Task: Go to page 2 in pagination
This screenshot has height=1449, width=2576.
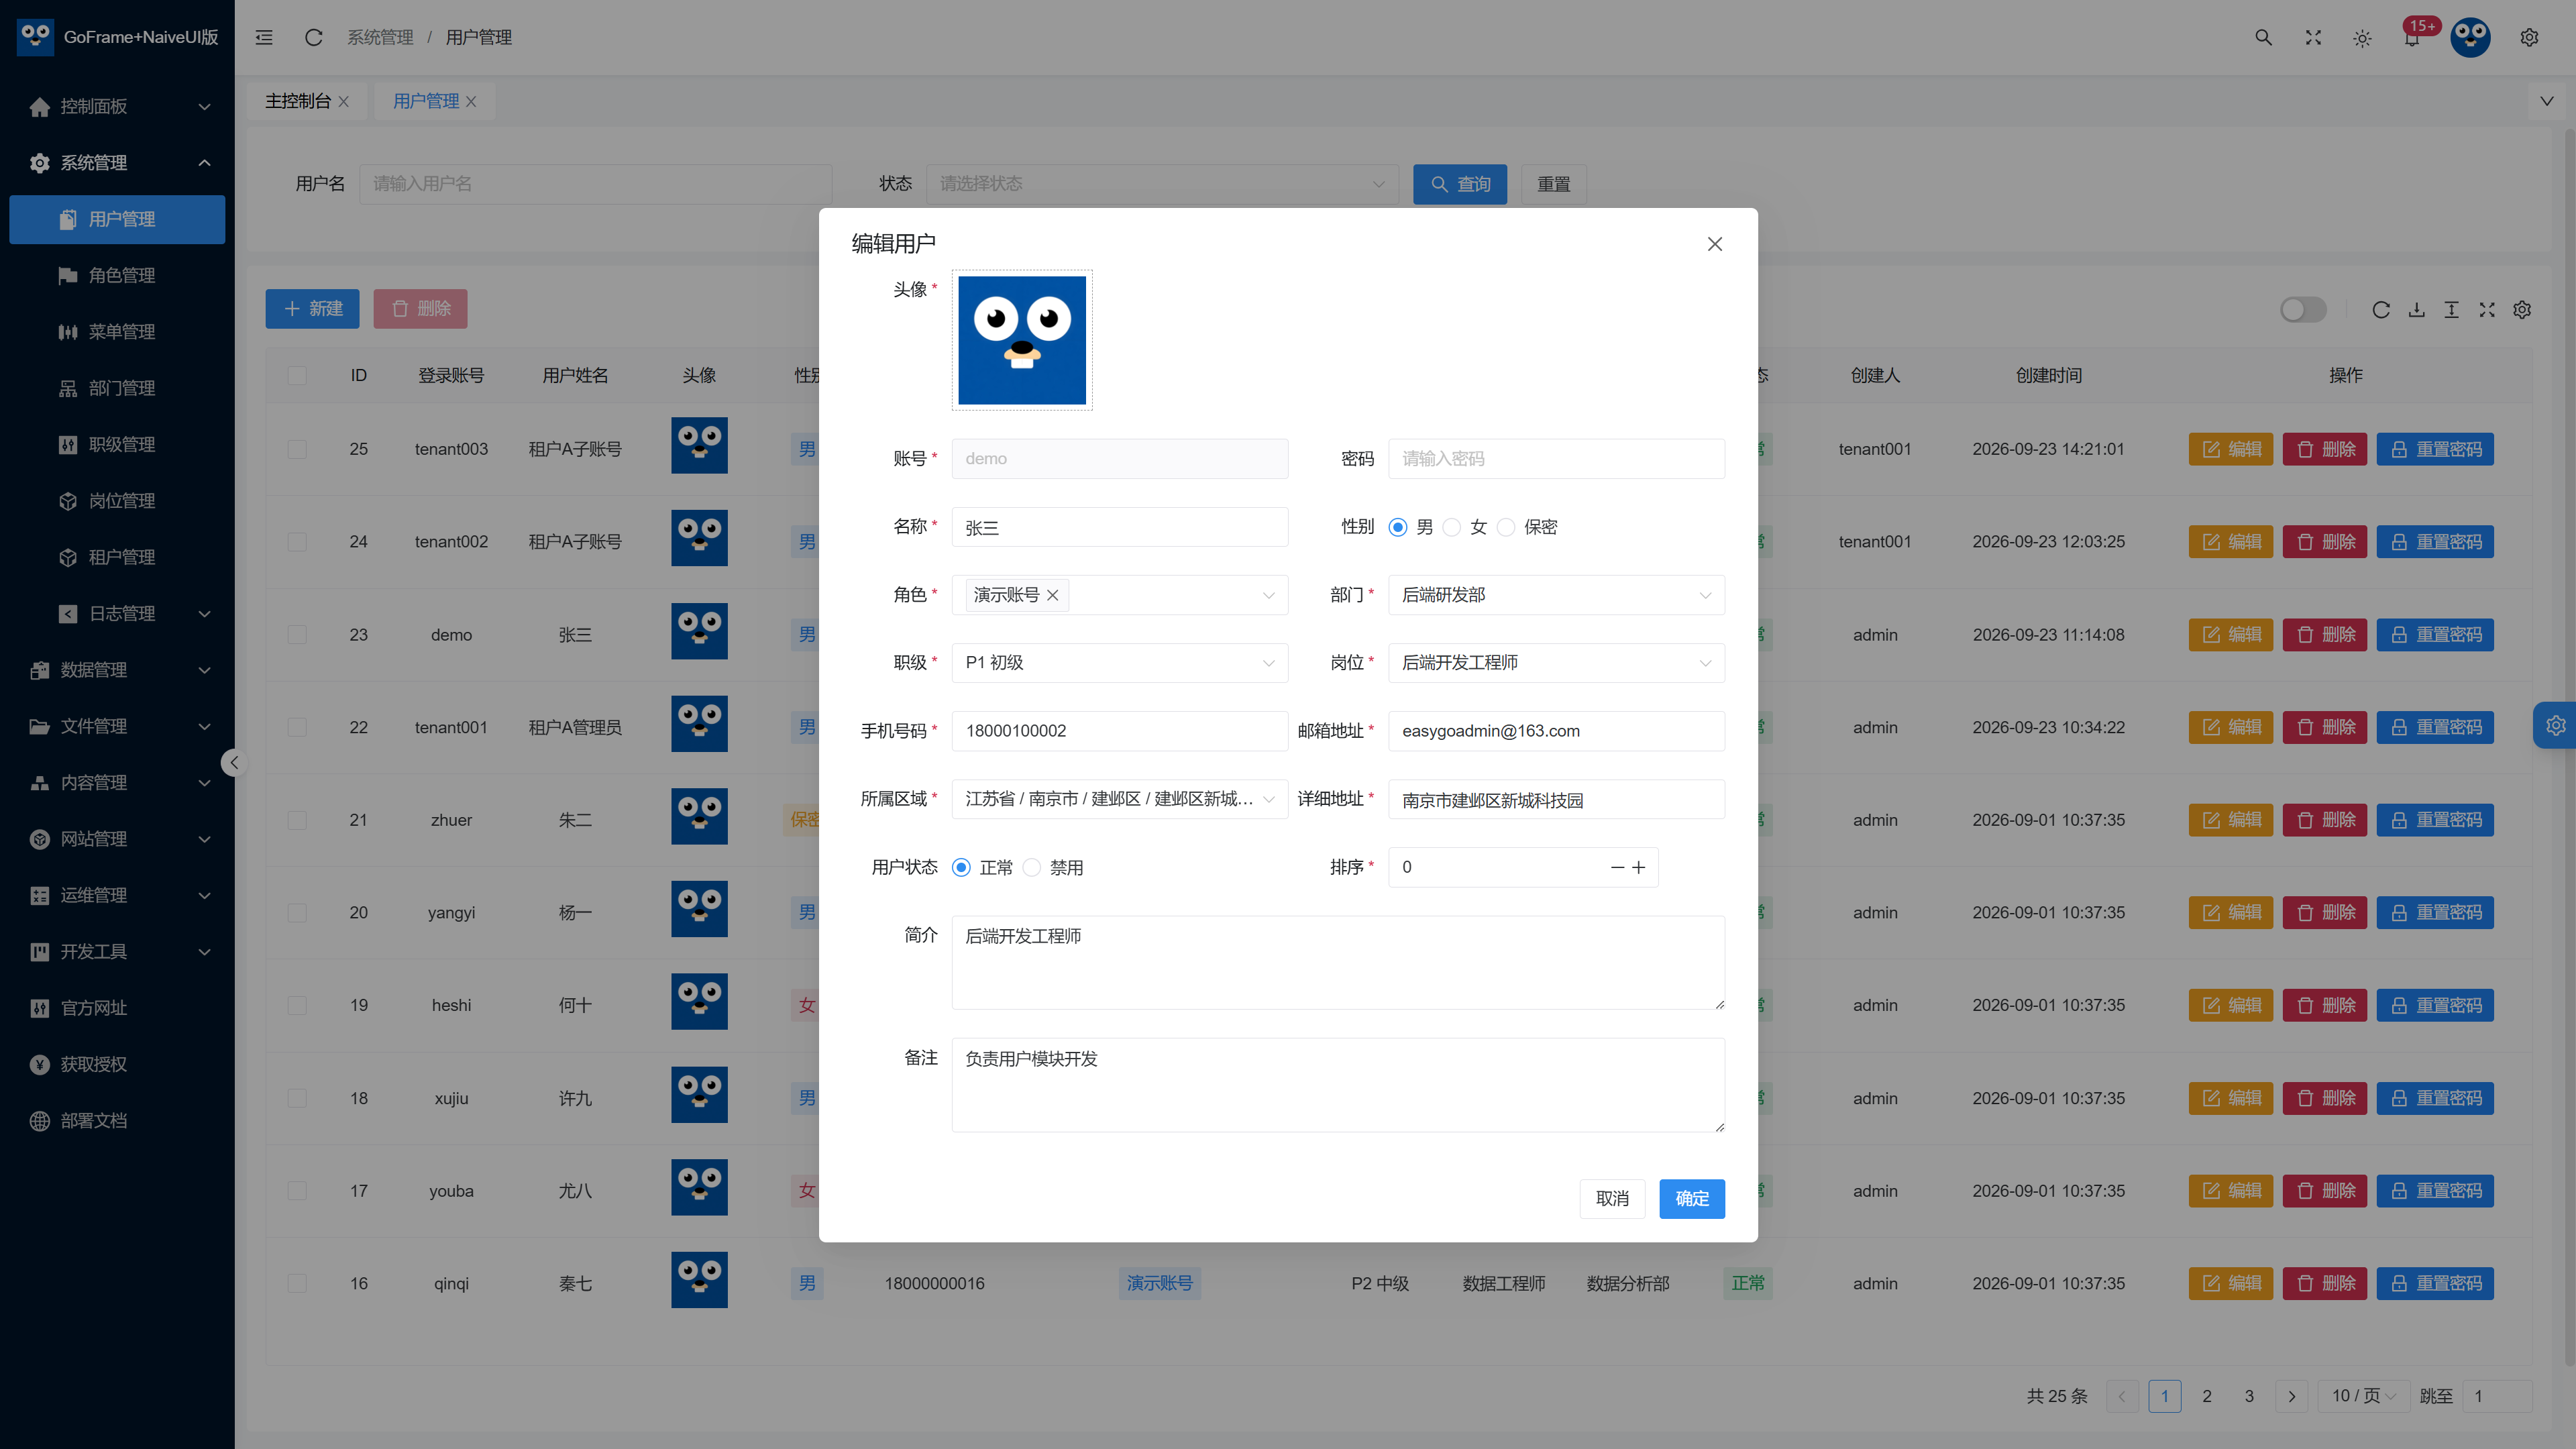Action: pos(2207,1396)
